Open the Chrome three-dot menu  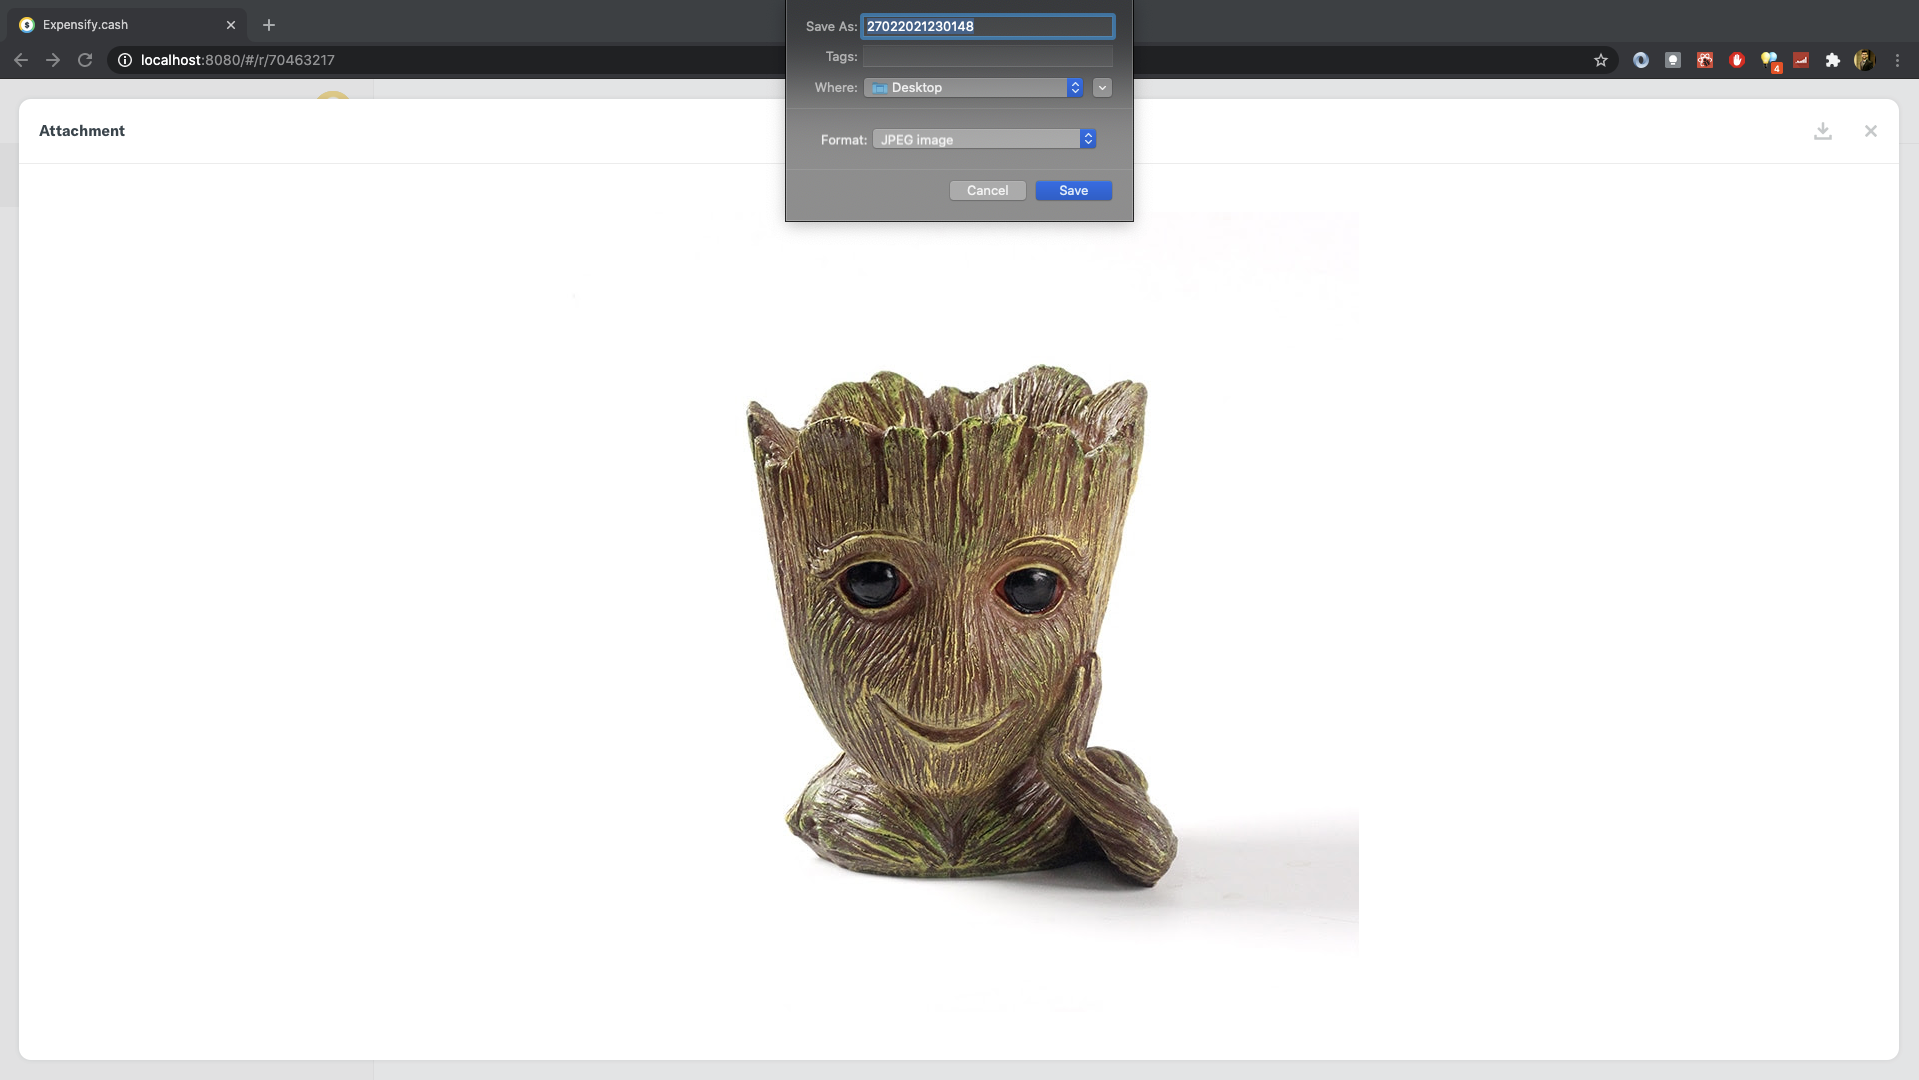click(1897, 60)
